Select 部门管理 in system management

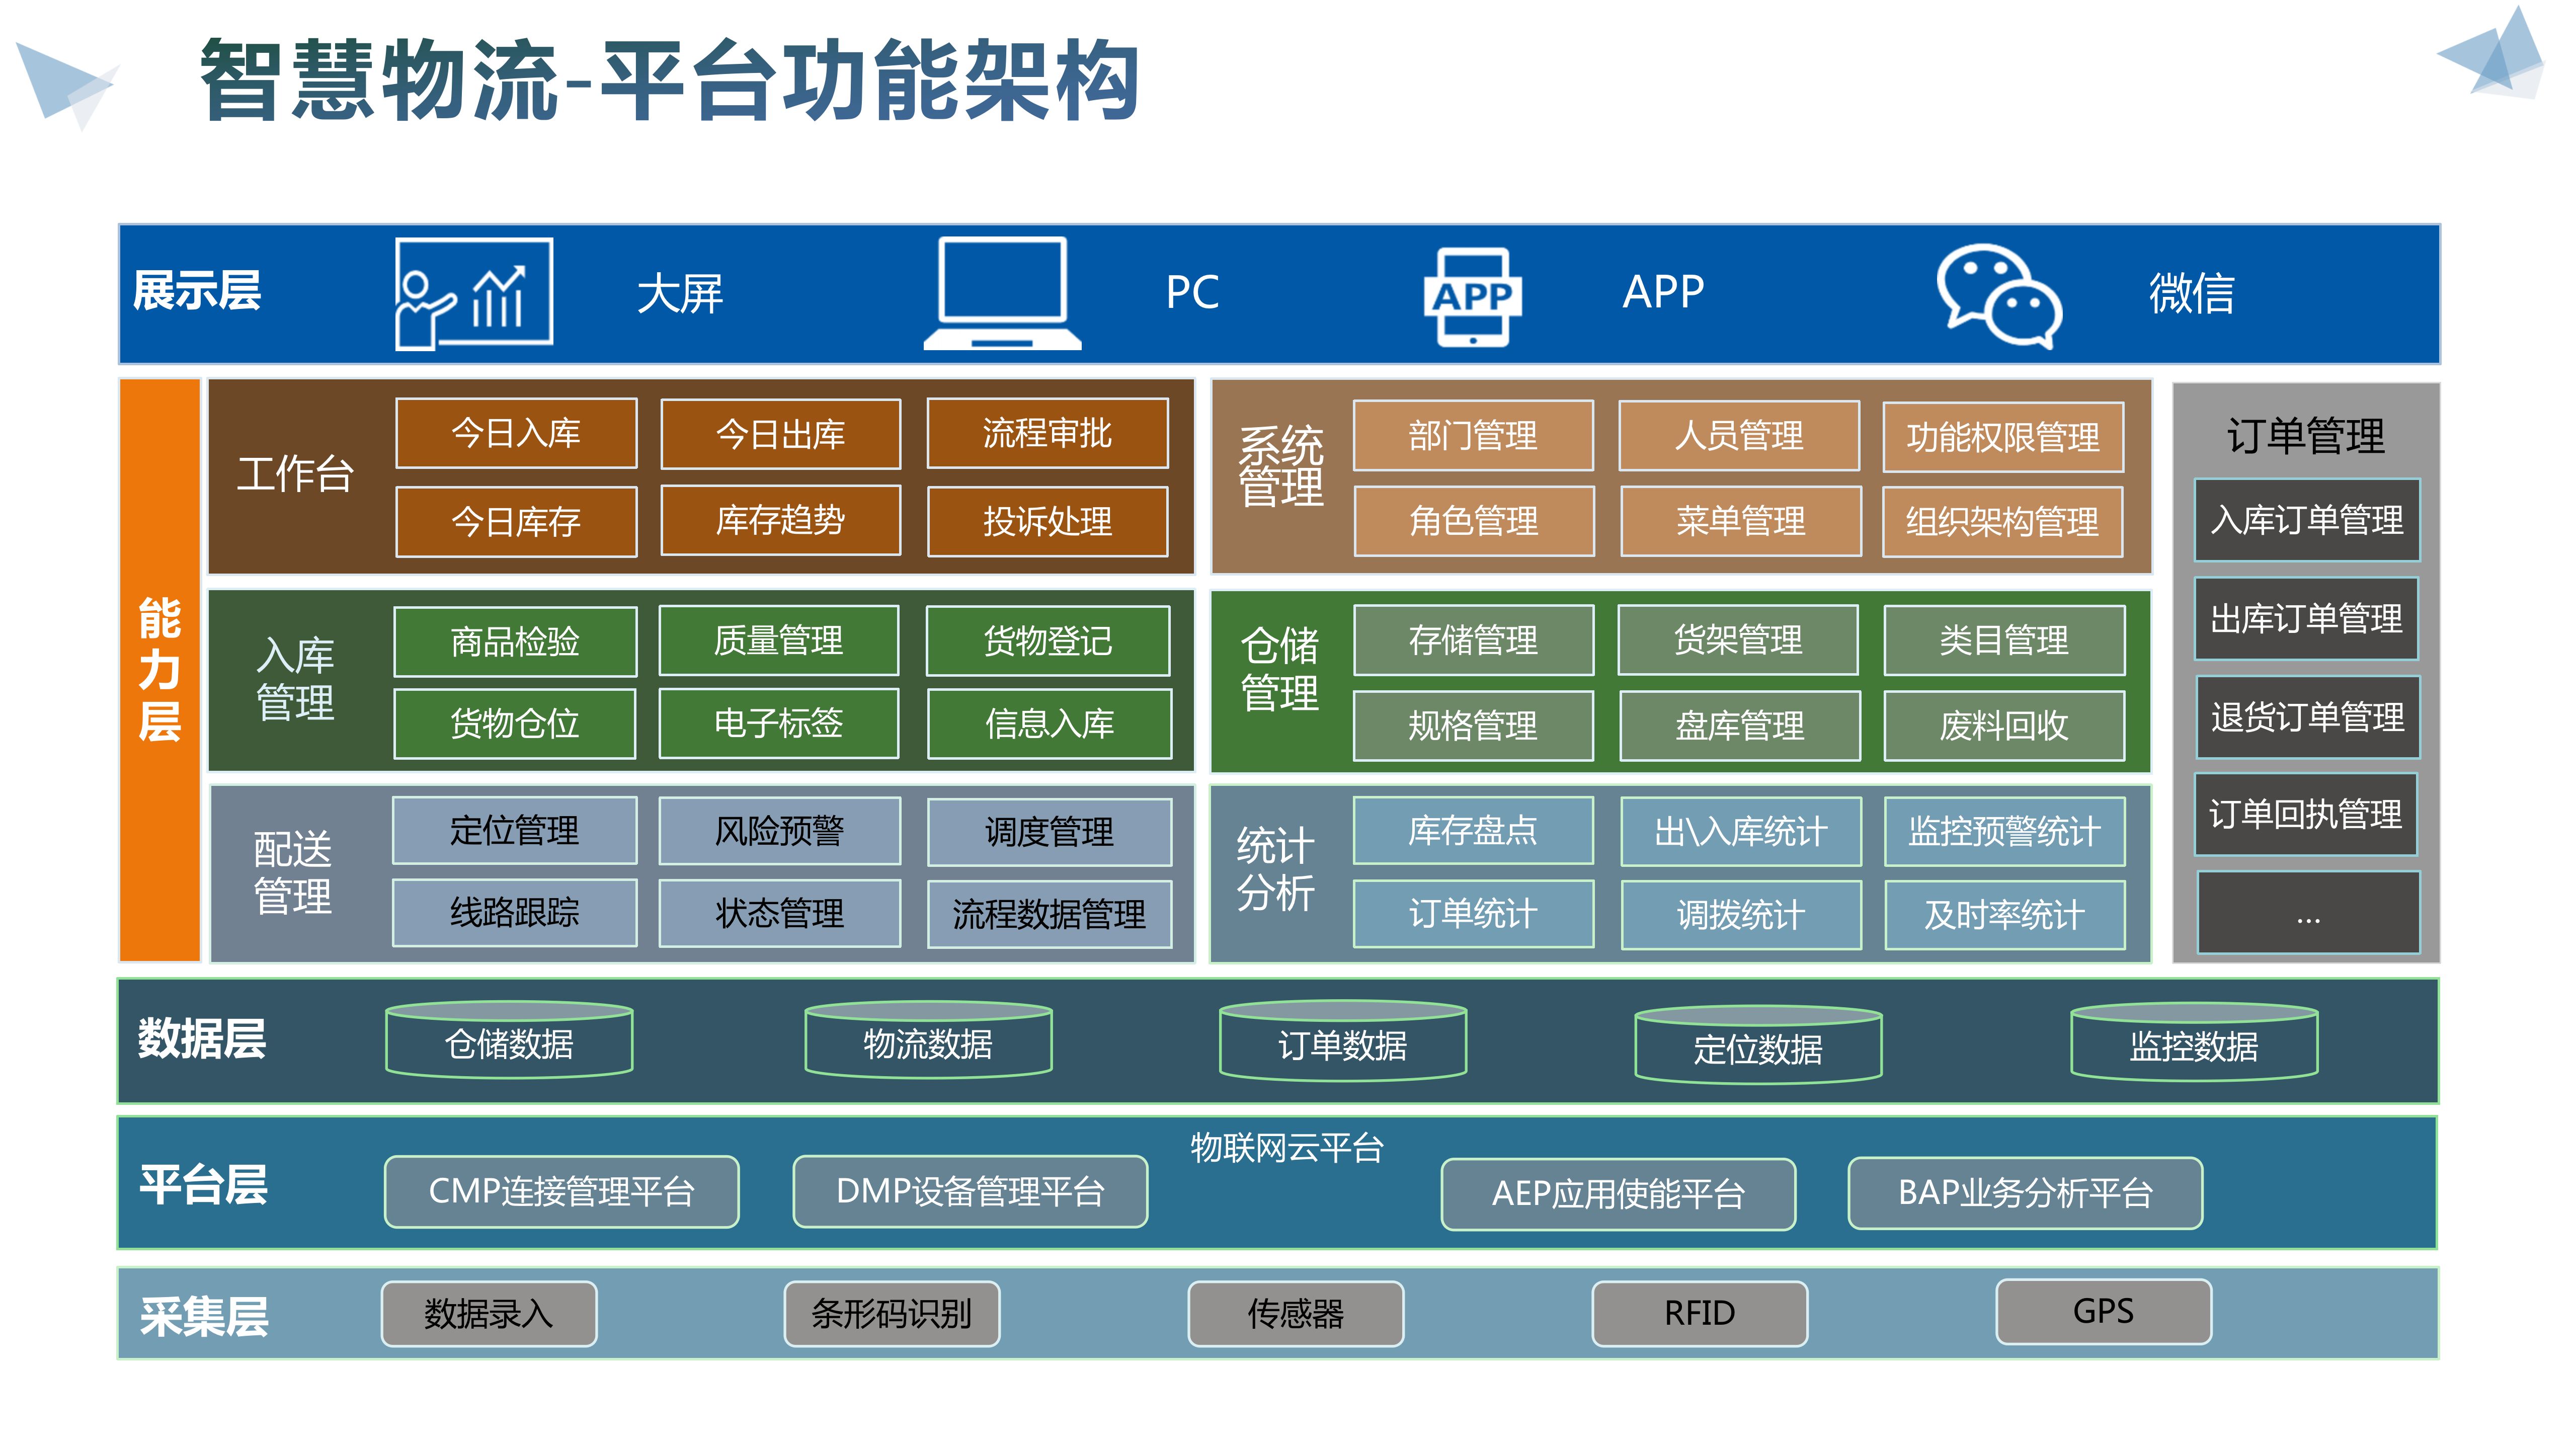tap(1473, 435)
